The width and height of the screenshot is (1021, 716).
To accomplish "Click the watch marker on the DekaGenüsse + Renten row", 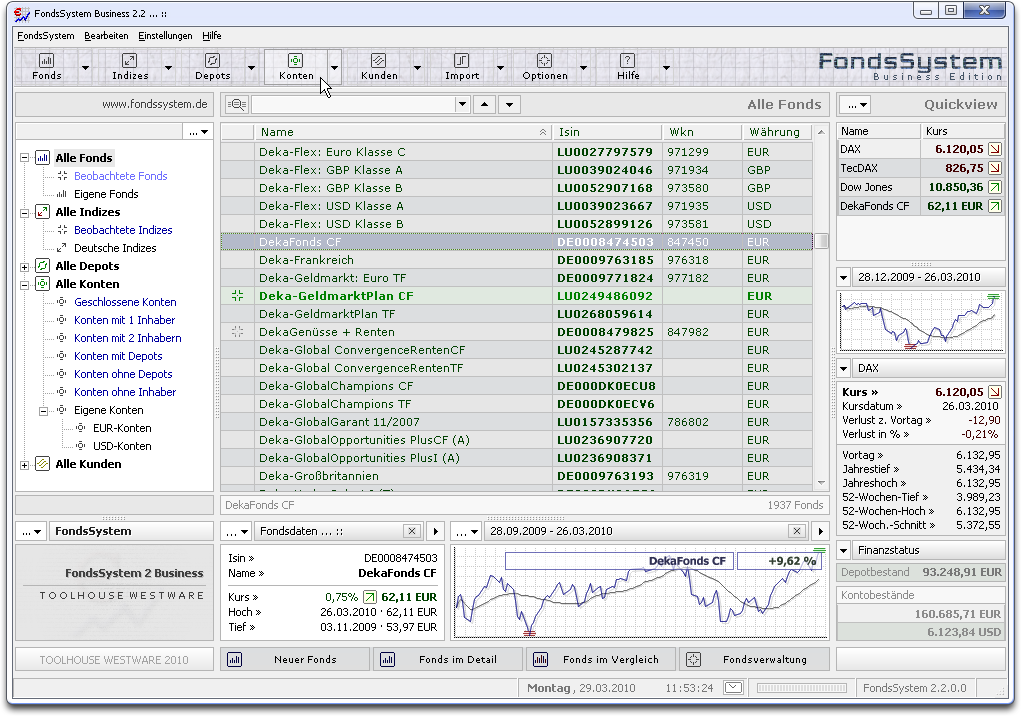I will click(238, 332).
